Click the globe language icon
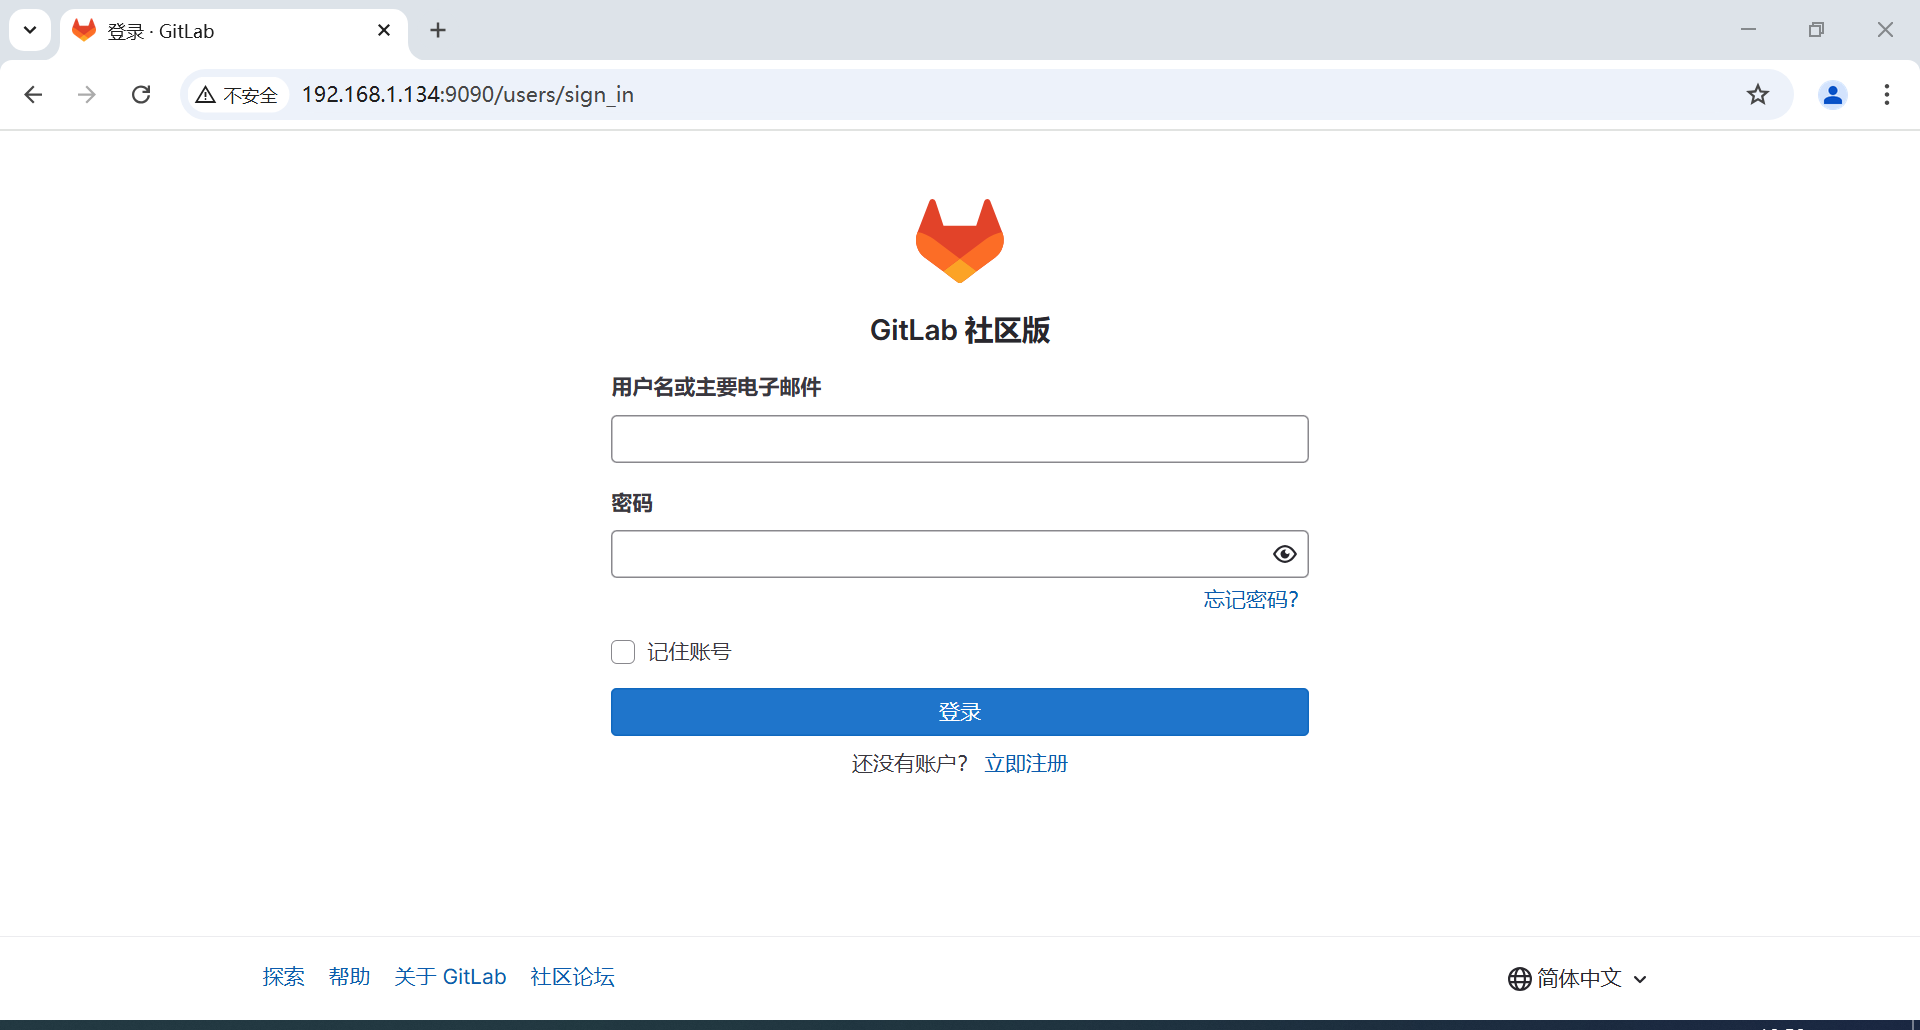The height and width of the screenshot is (1030, 1920). 1519,978
